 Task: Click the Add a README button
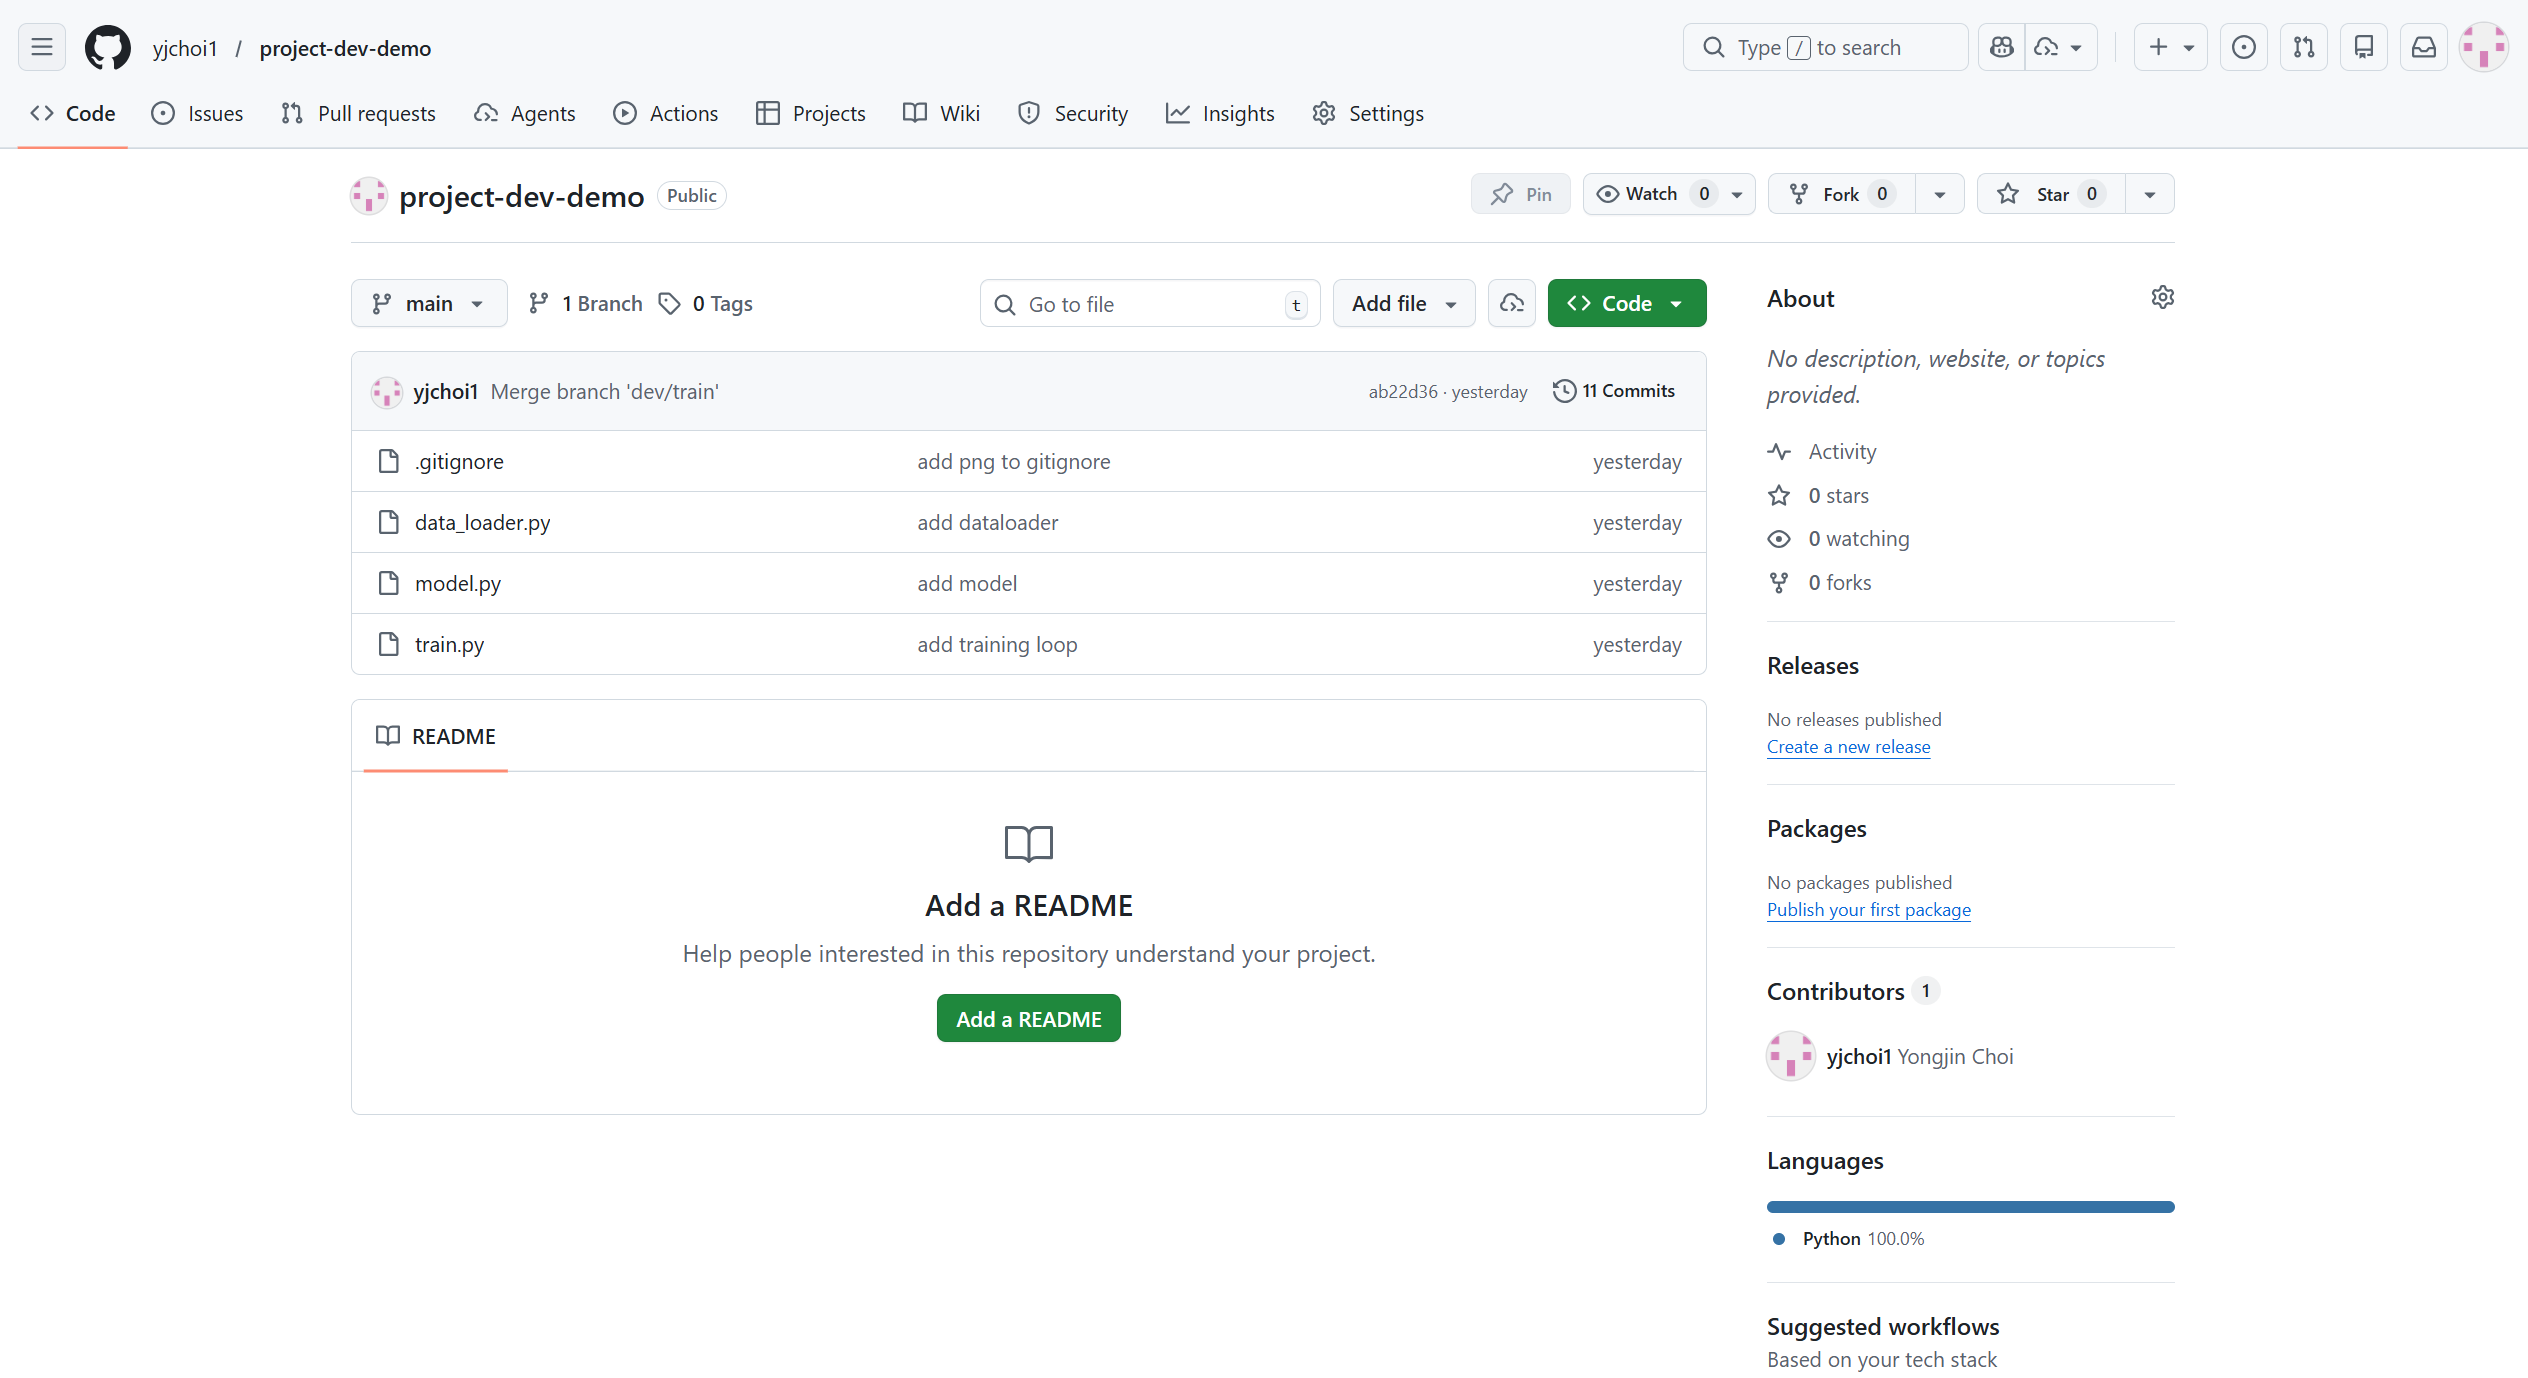[x=1028, y=1017]
